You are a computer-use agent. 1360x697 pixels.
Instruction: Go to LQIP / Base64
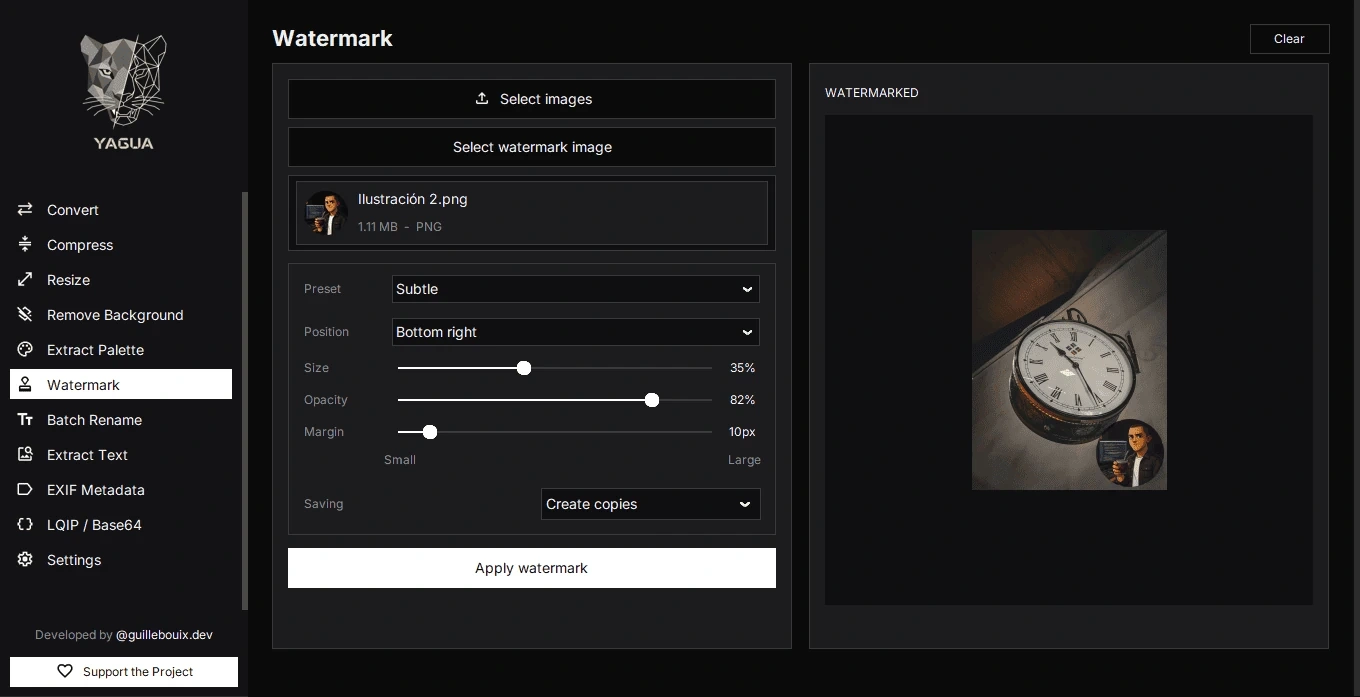click(x=121, y=525)
